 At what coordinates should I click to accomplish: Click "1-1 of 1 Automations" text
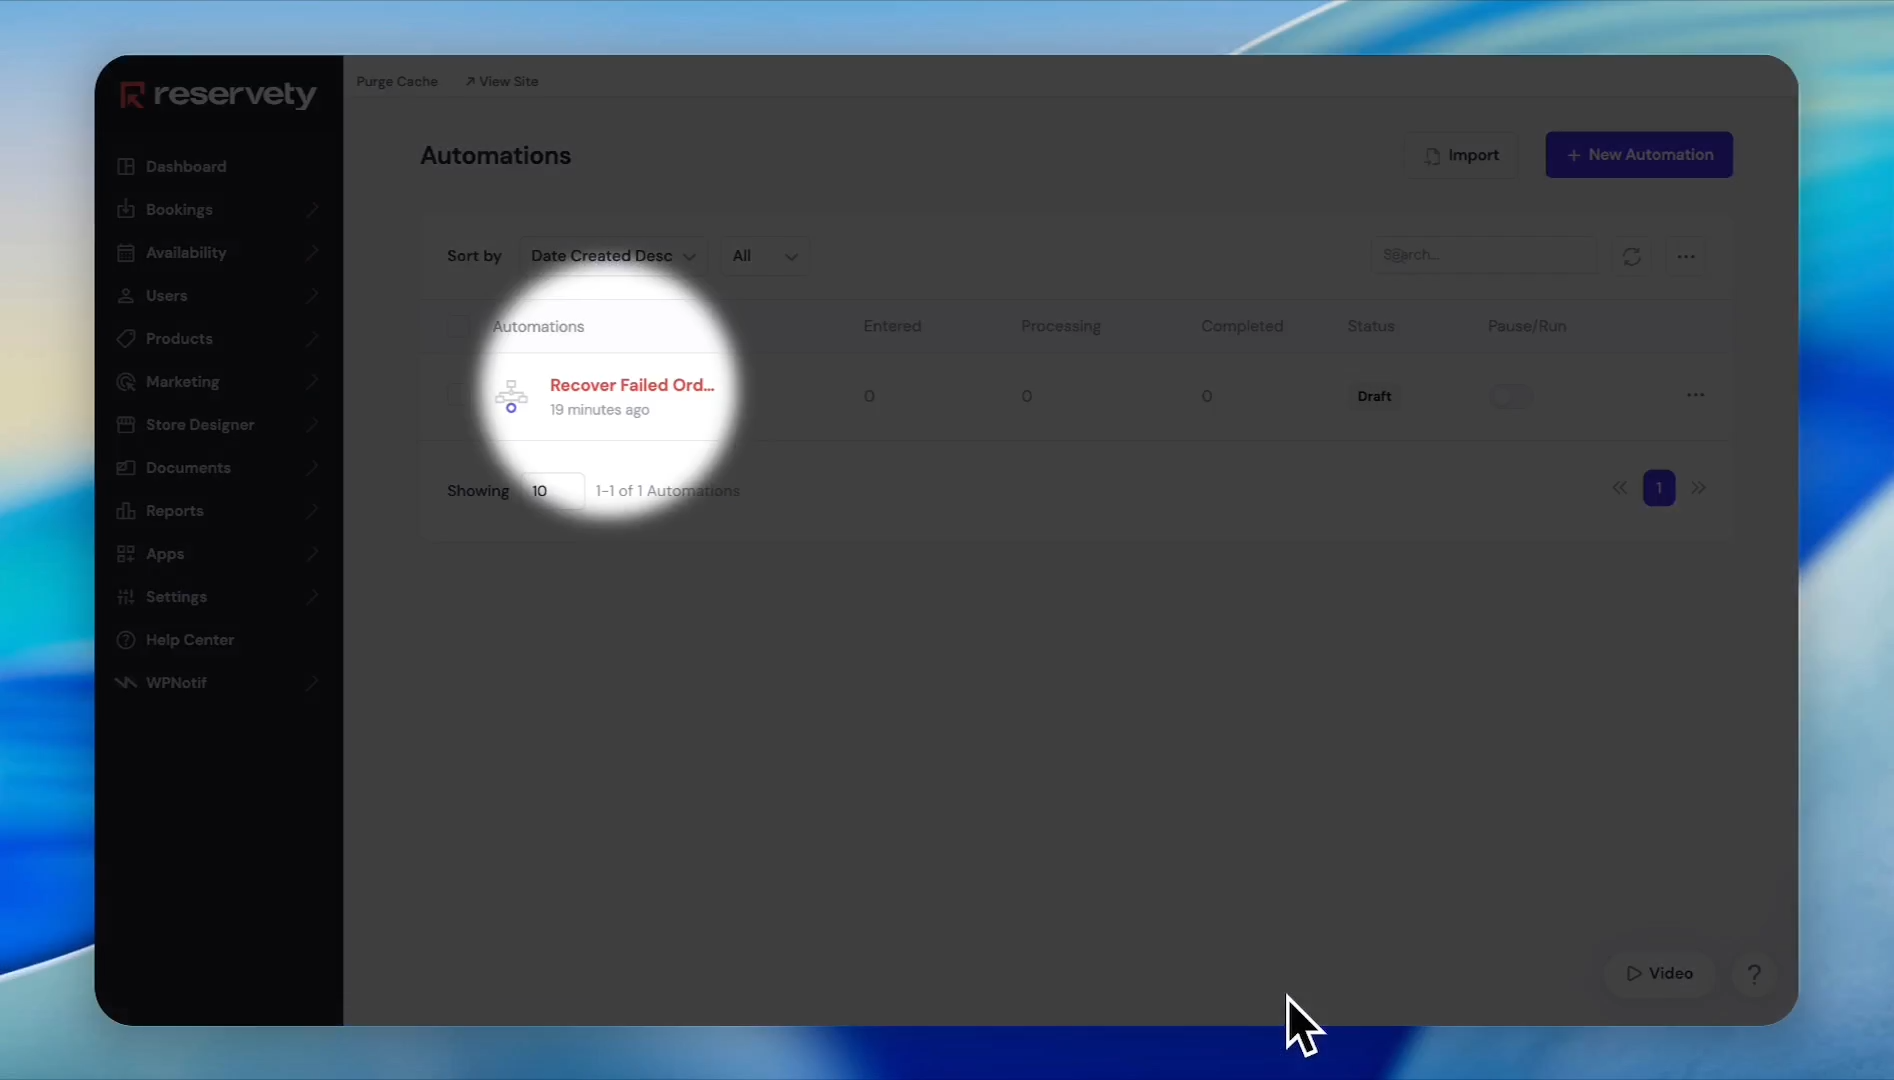coord(667,491)
